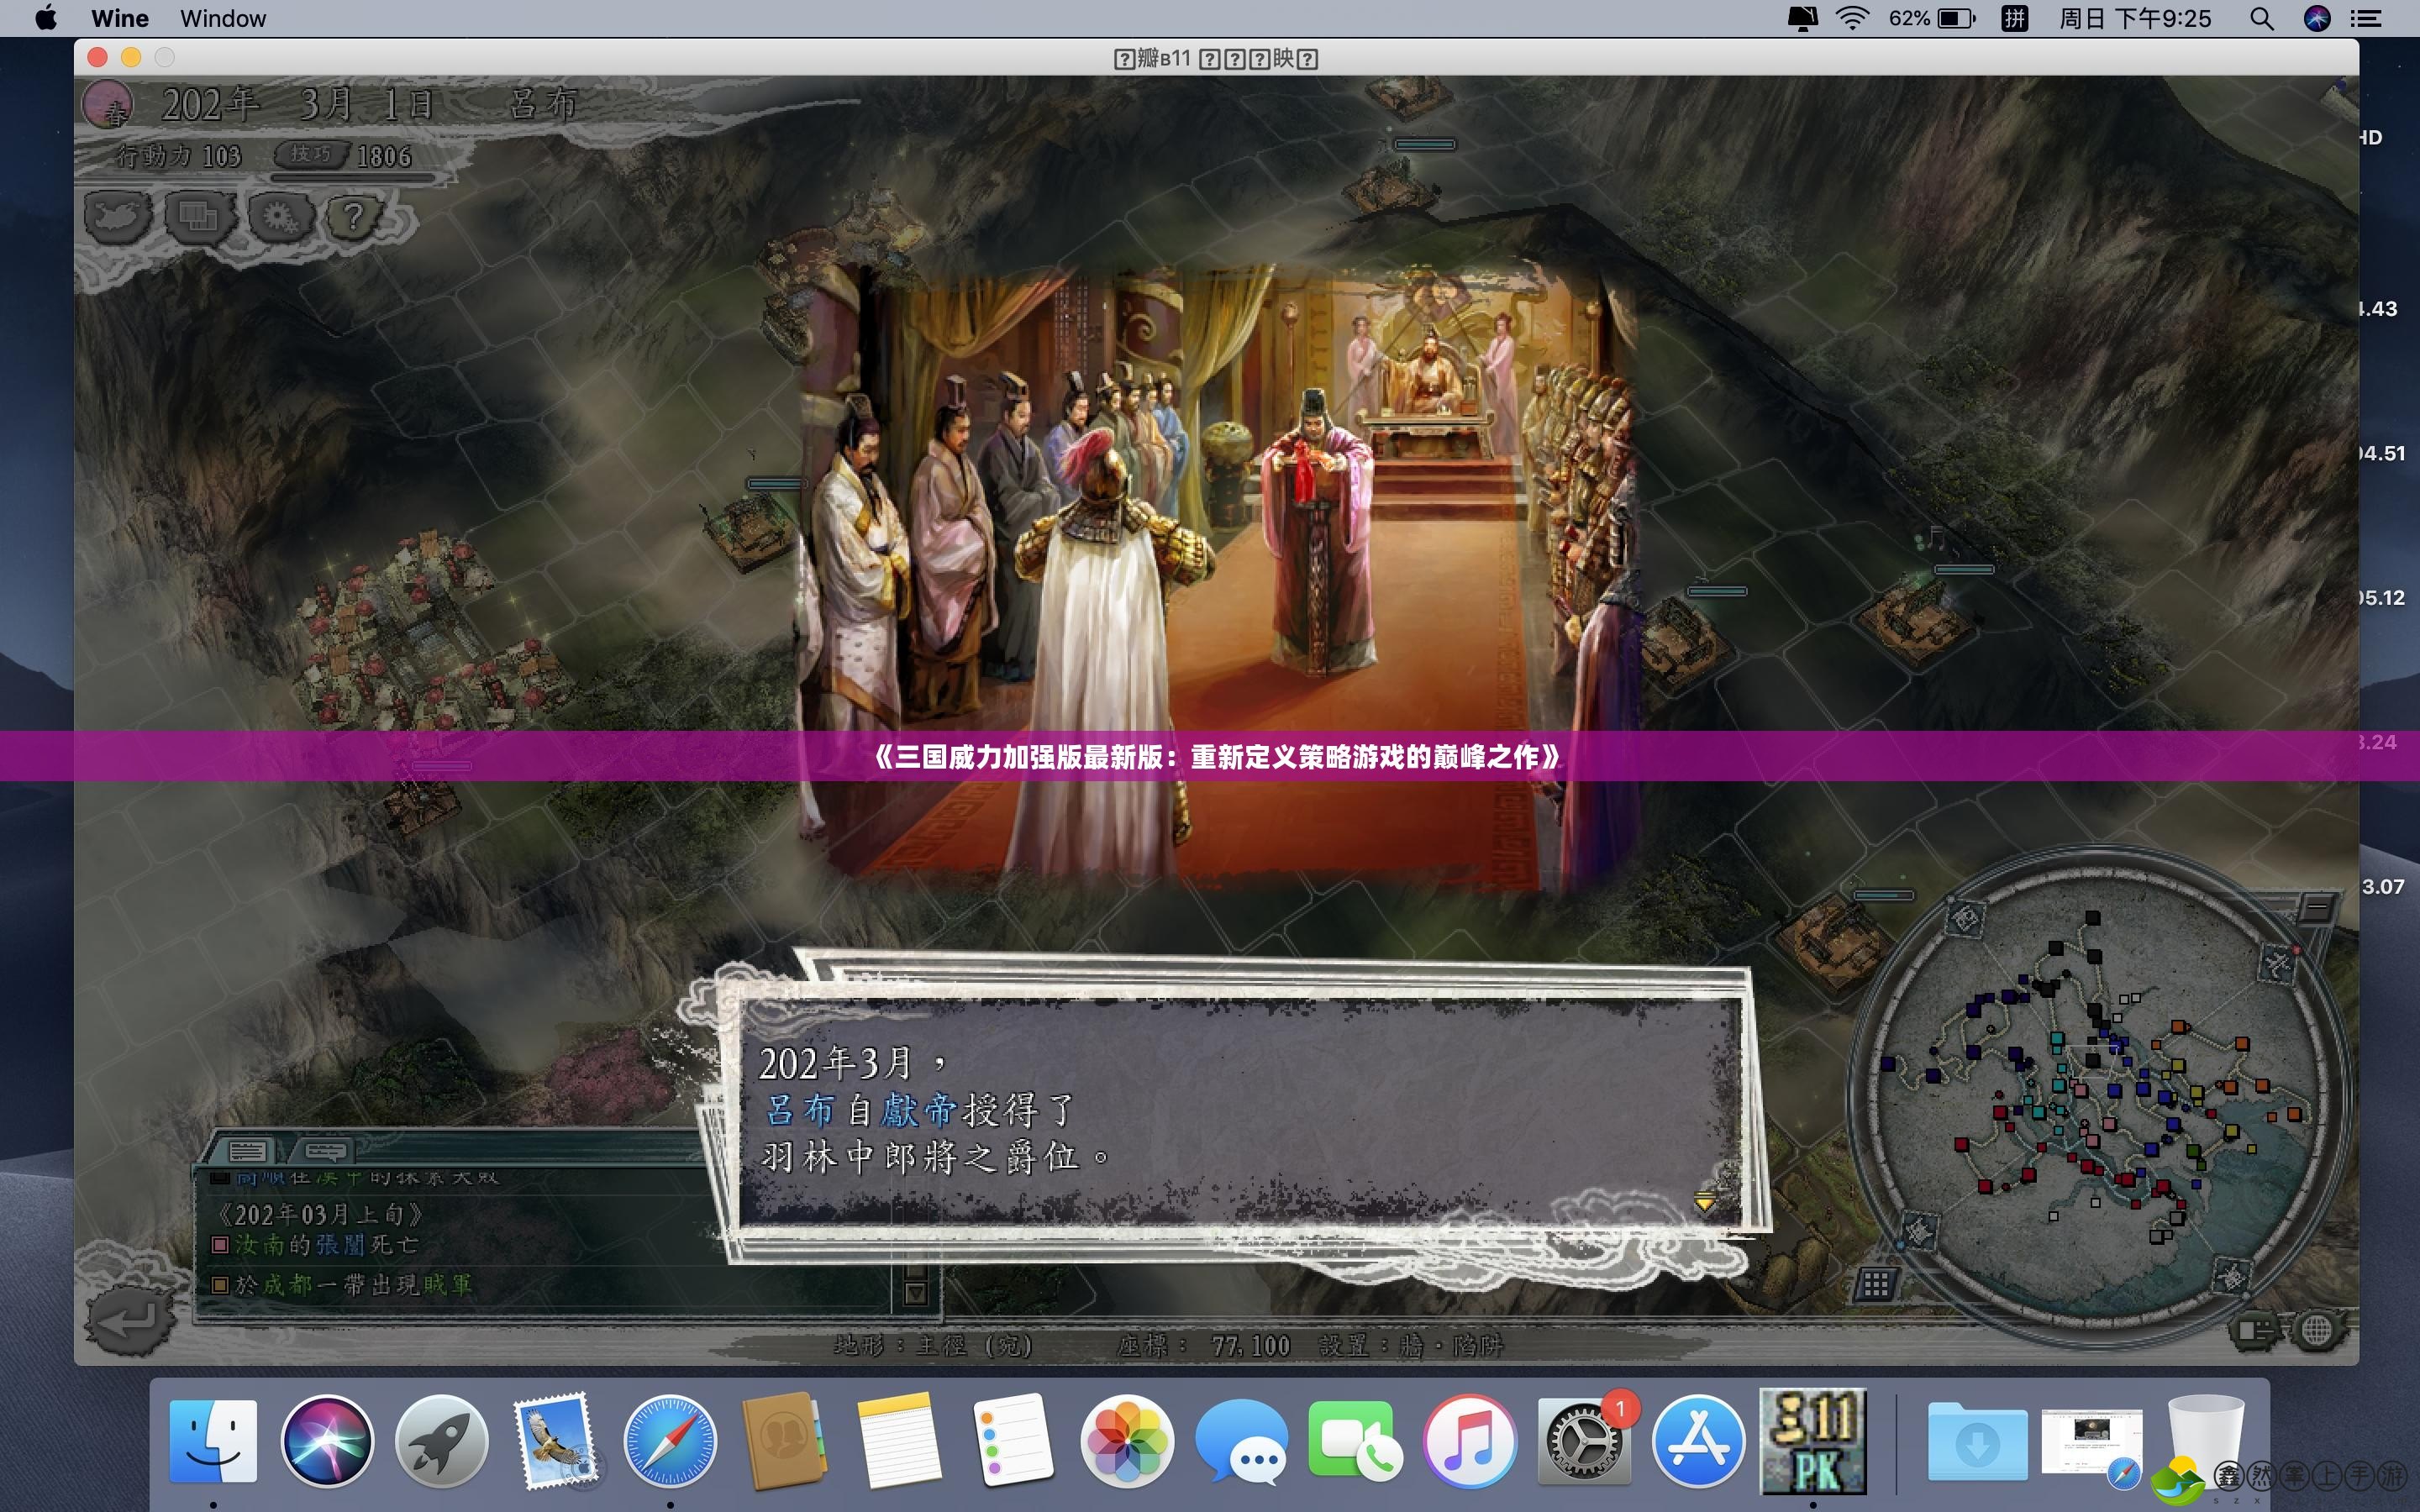Collapse the minimap with minus button
The height and width of the screenshot is (1512, 2420).
[2316, 908]
